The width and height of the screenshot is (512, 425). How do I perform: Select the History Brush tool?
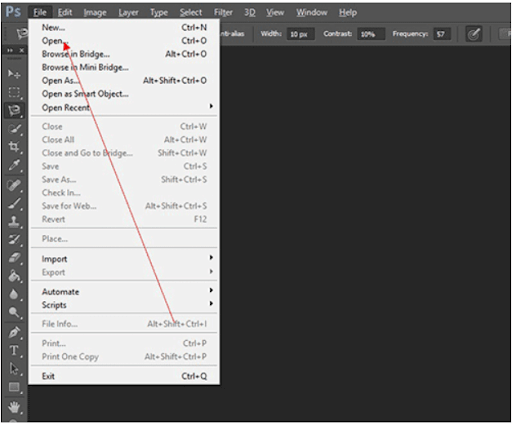click(x=14, y=239)
